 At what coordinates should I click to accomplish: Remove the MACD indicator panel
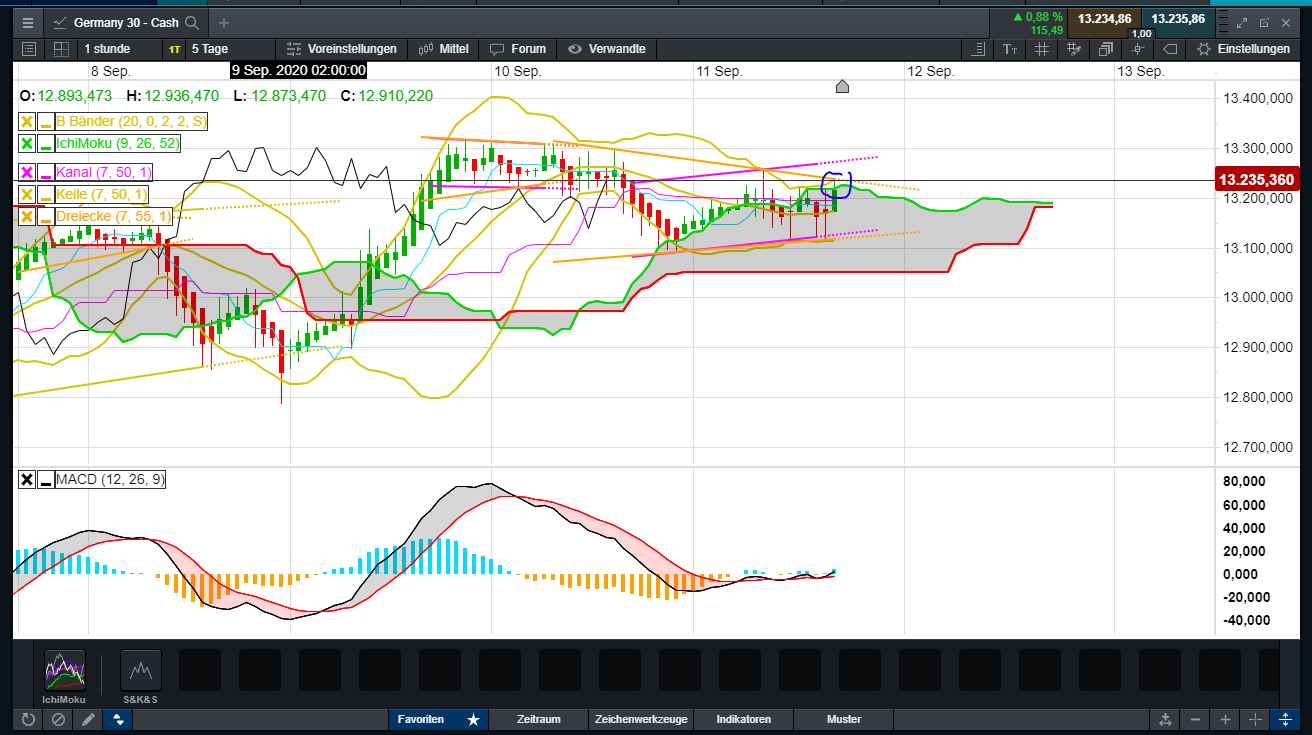coord(27,480)
